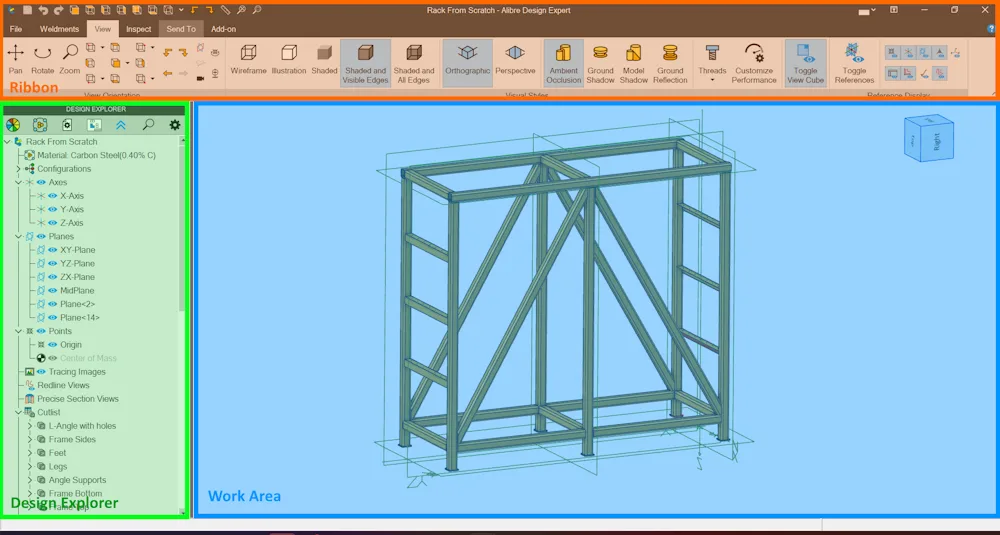1000x535 pixels.
Task: Click the camera icon in View Orientation
Action: [x=200, y=78]
